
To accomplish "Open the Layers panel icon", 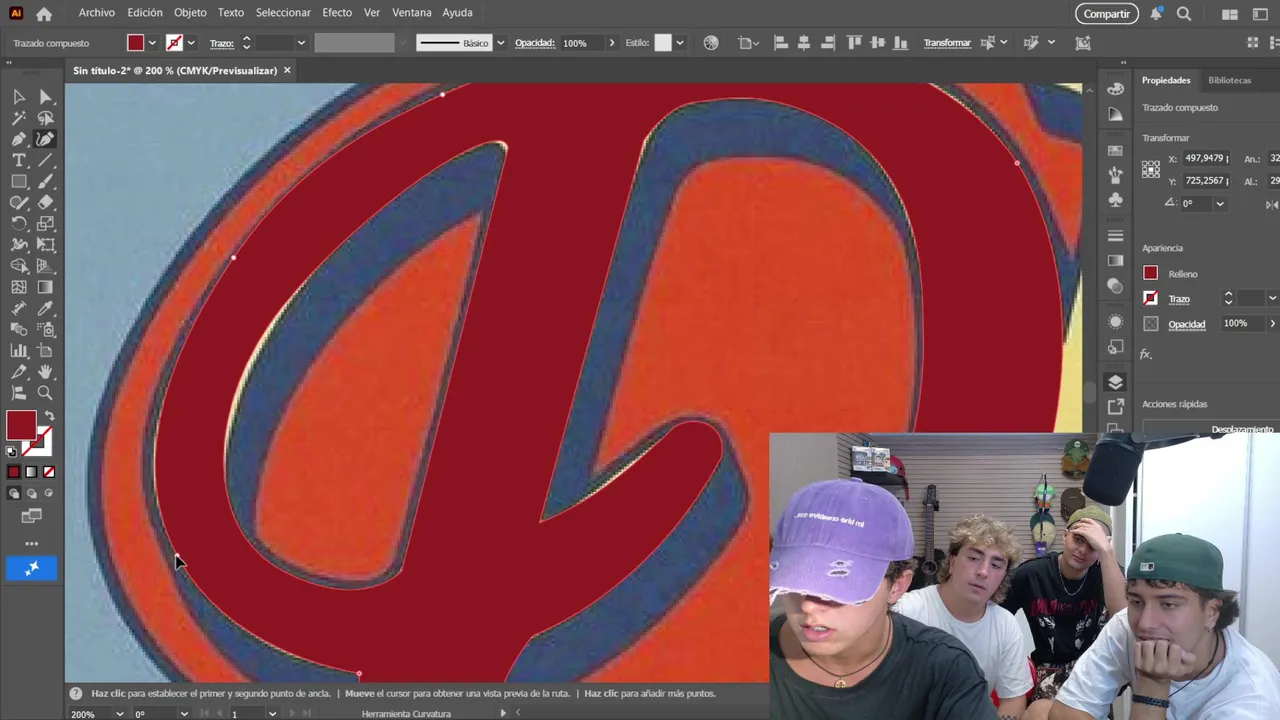I will 1116,382.
